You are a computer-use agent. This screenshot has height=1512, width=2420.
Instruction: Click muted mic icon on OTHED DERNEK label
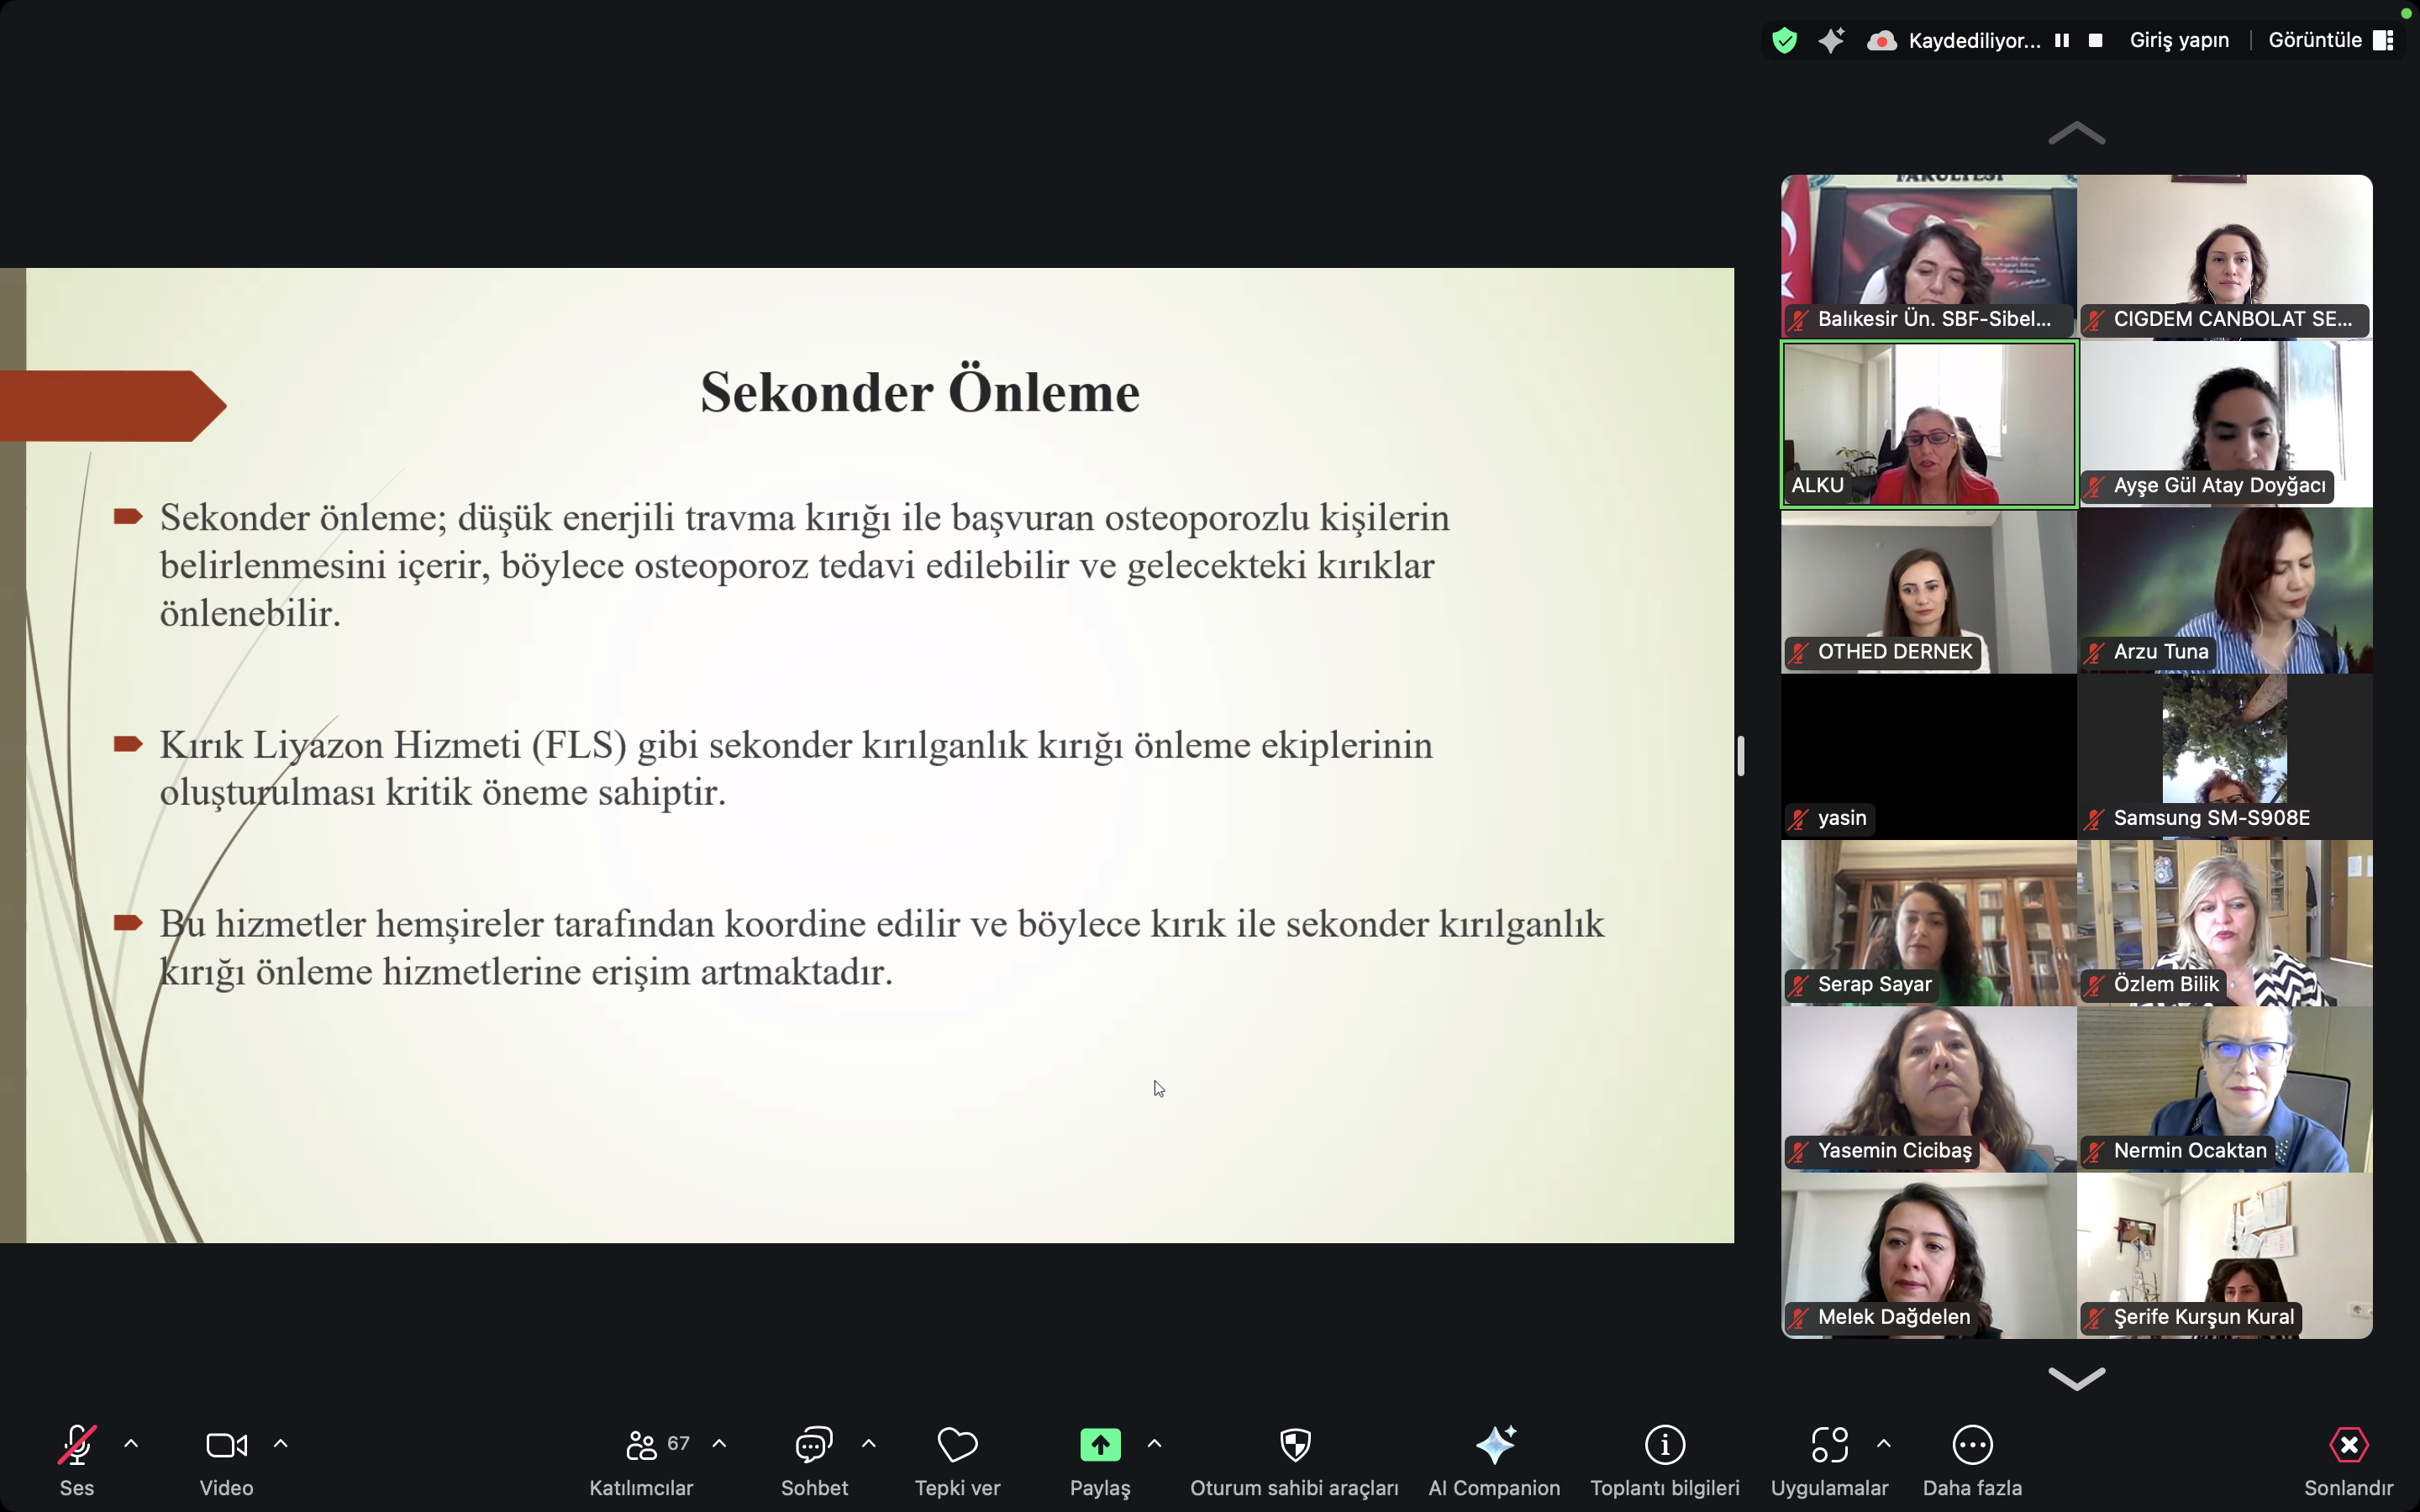(x=1799, y=653)
